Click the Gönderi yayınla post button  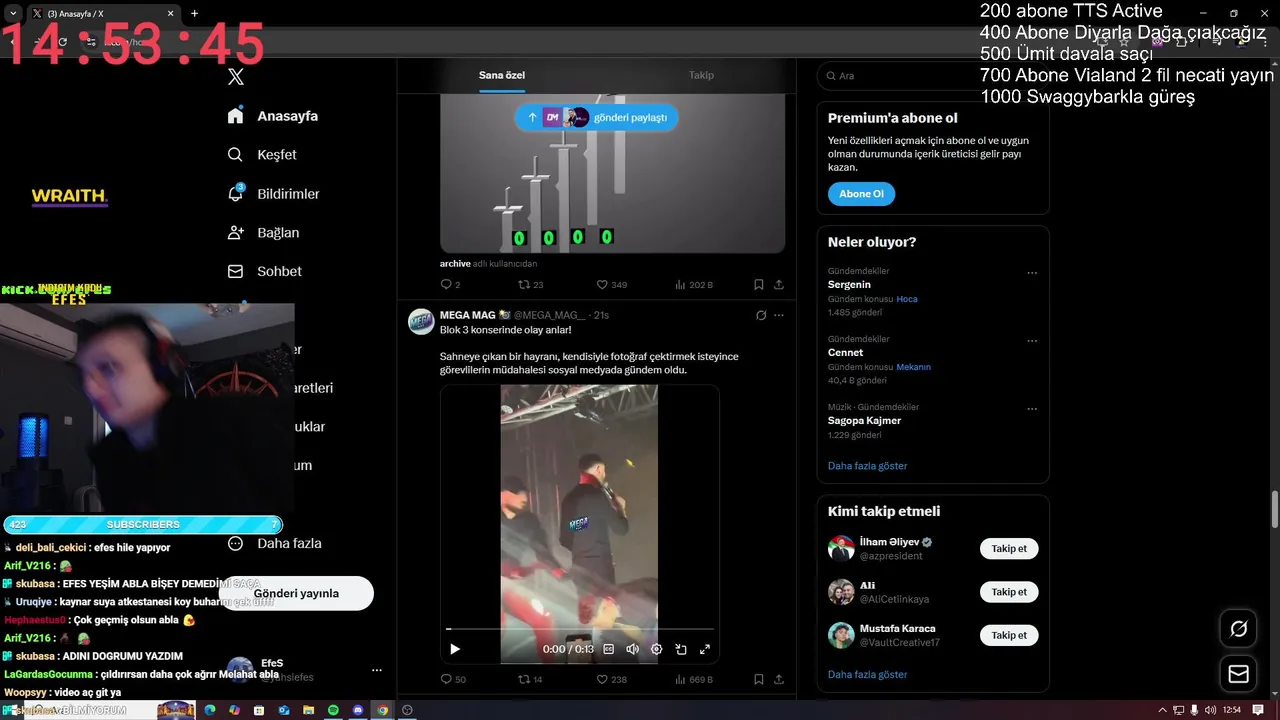296,593
